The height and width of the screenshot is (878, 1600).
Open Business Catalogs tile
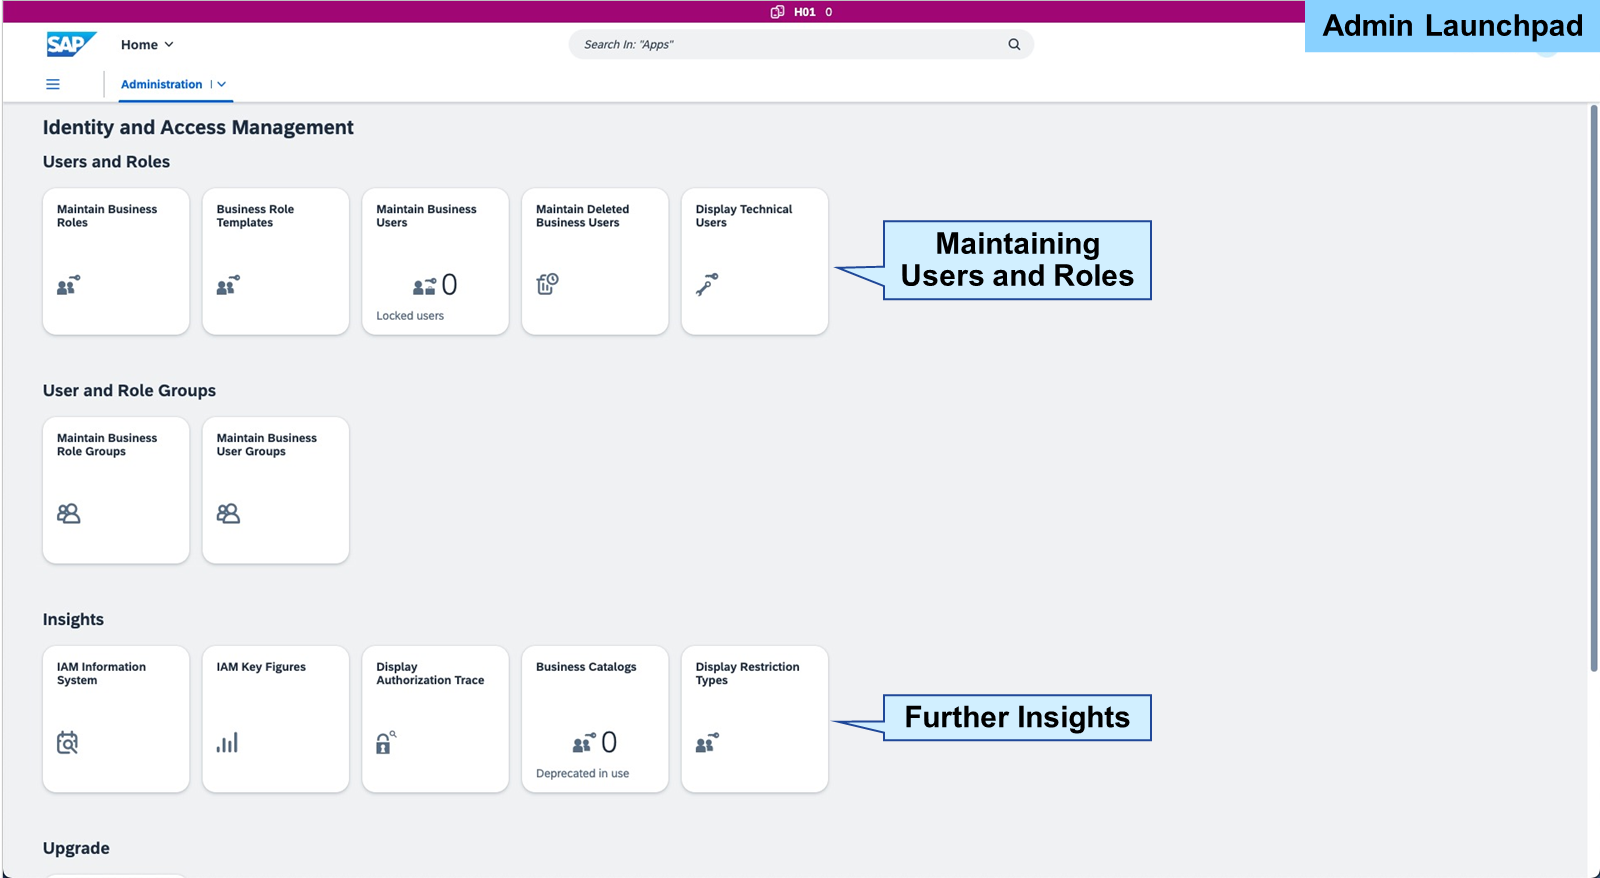point(595,719)
